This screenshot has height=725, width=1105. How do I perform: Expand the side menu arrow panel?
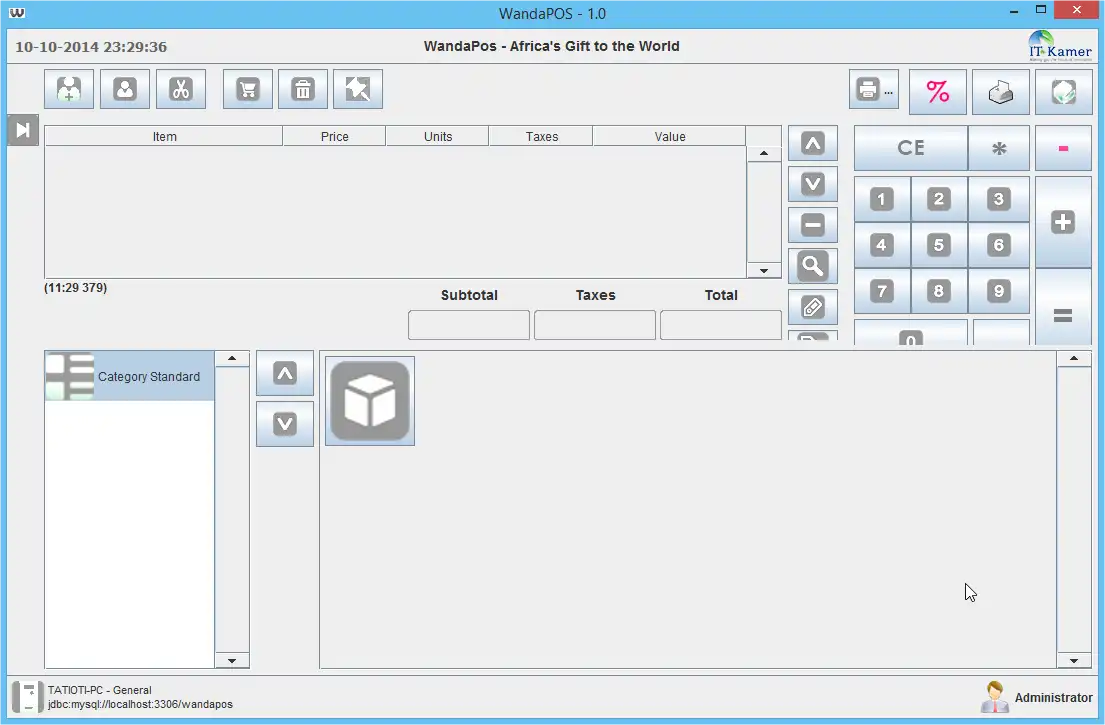point(23,130)
